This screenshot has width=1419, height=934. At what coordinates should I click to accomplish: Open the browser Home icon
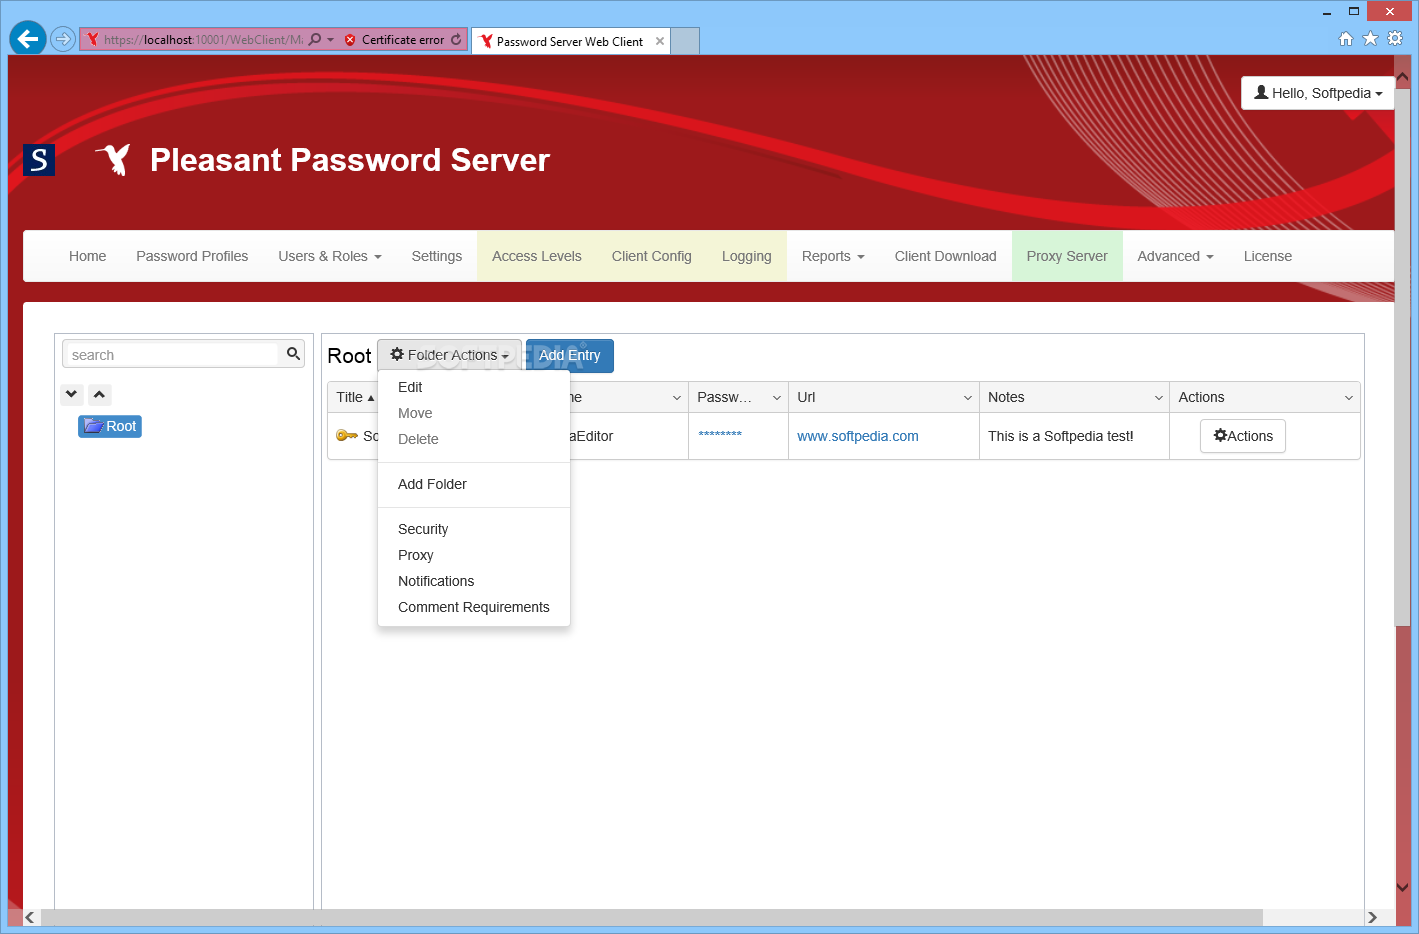click(1346, 39)
